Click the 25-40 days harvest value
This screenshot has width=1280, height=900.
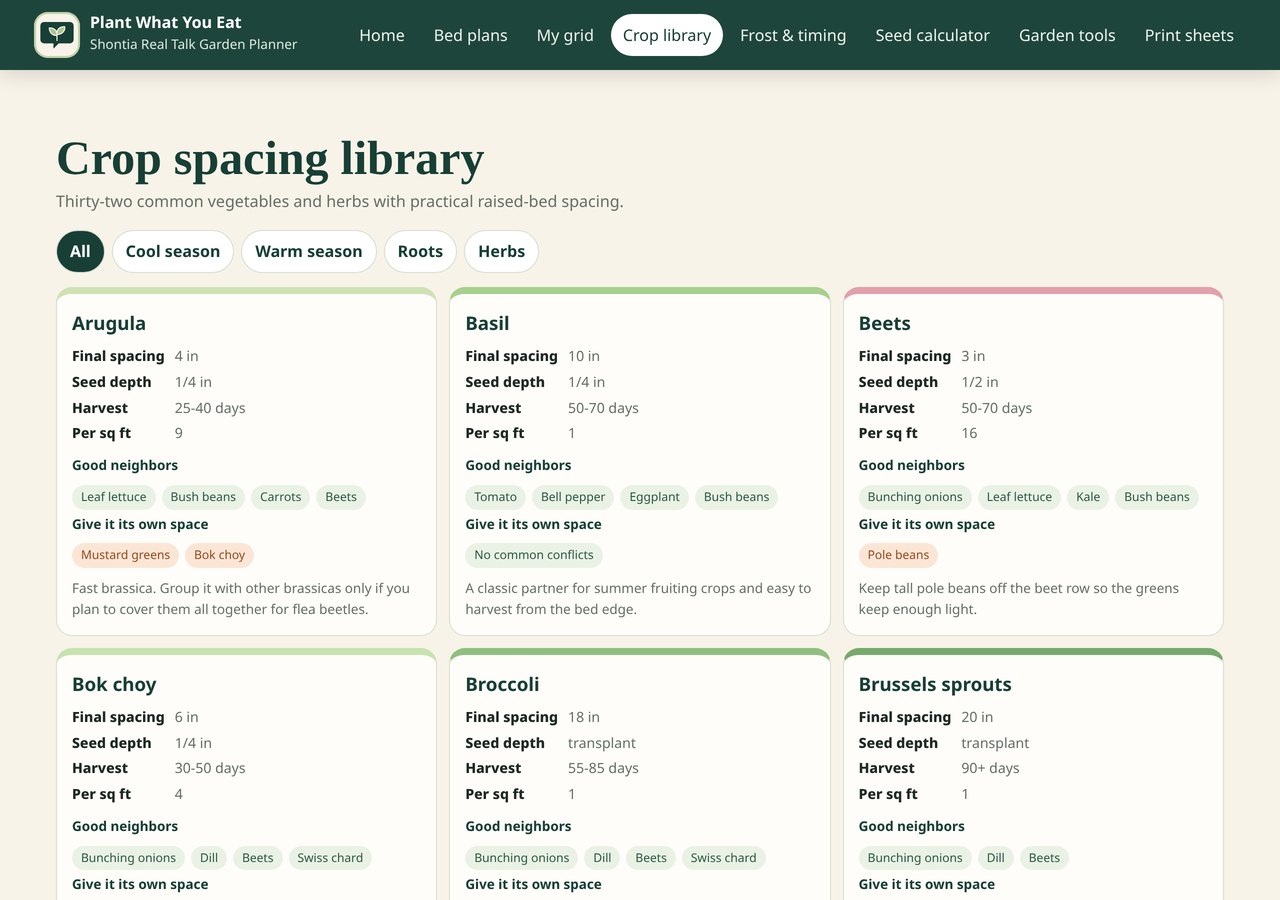210,408
